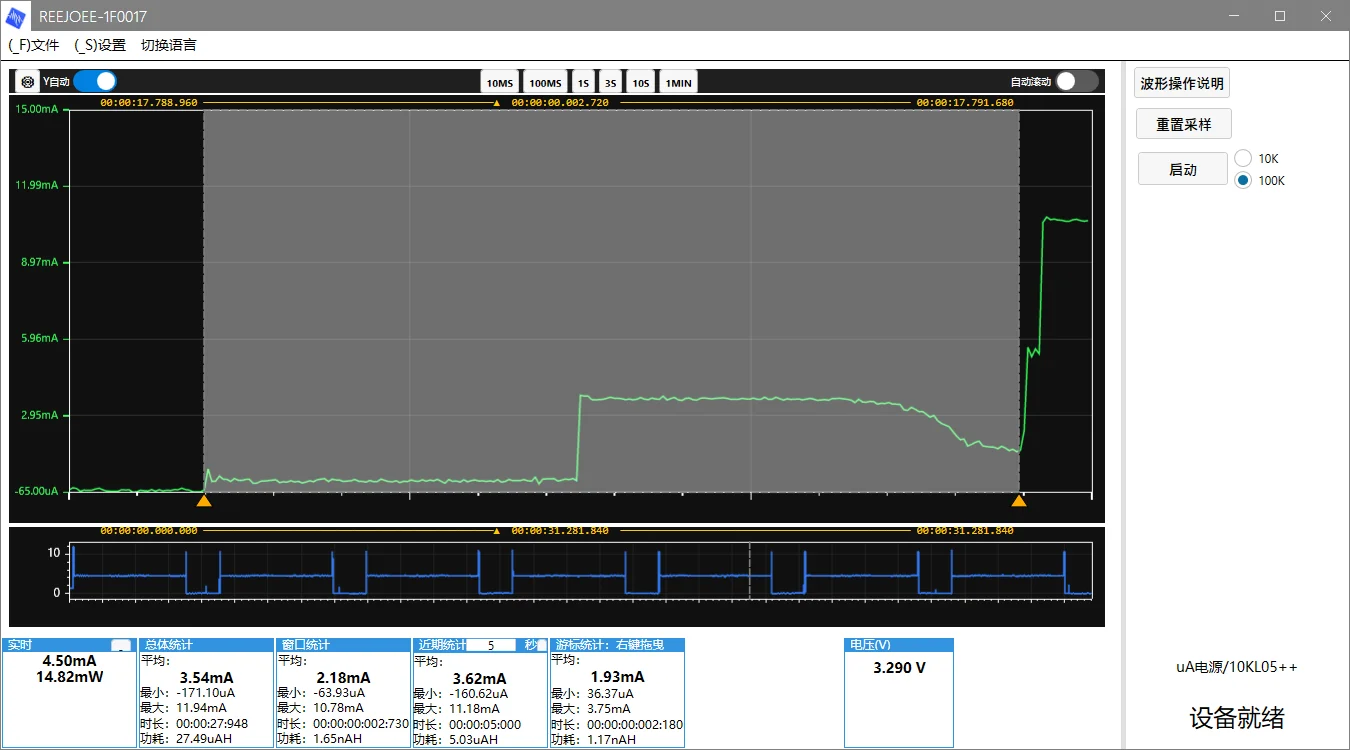
Task: Toggle the Y自动 auto-scale switch
Action: [x=95, y=81]
